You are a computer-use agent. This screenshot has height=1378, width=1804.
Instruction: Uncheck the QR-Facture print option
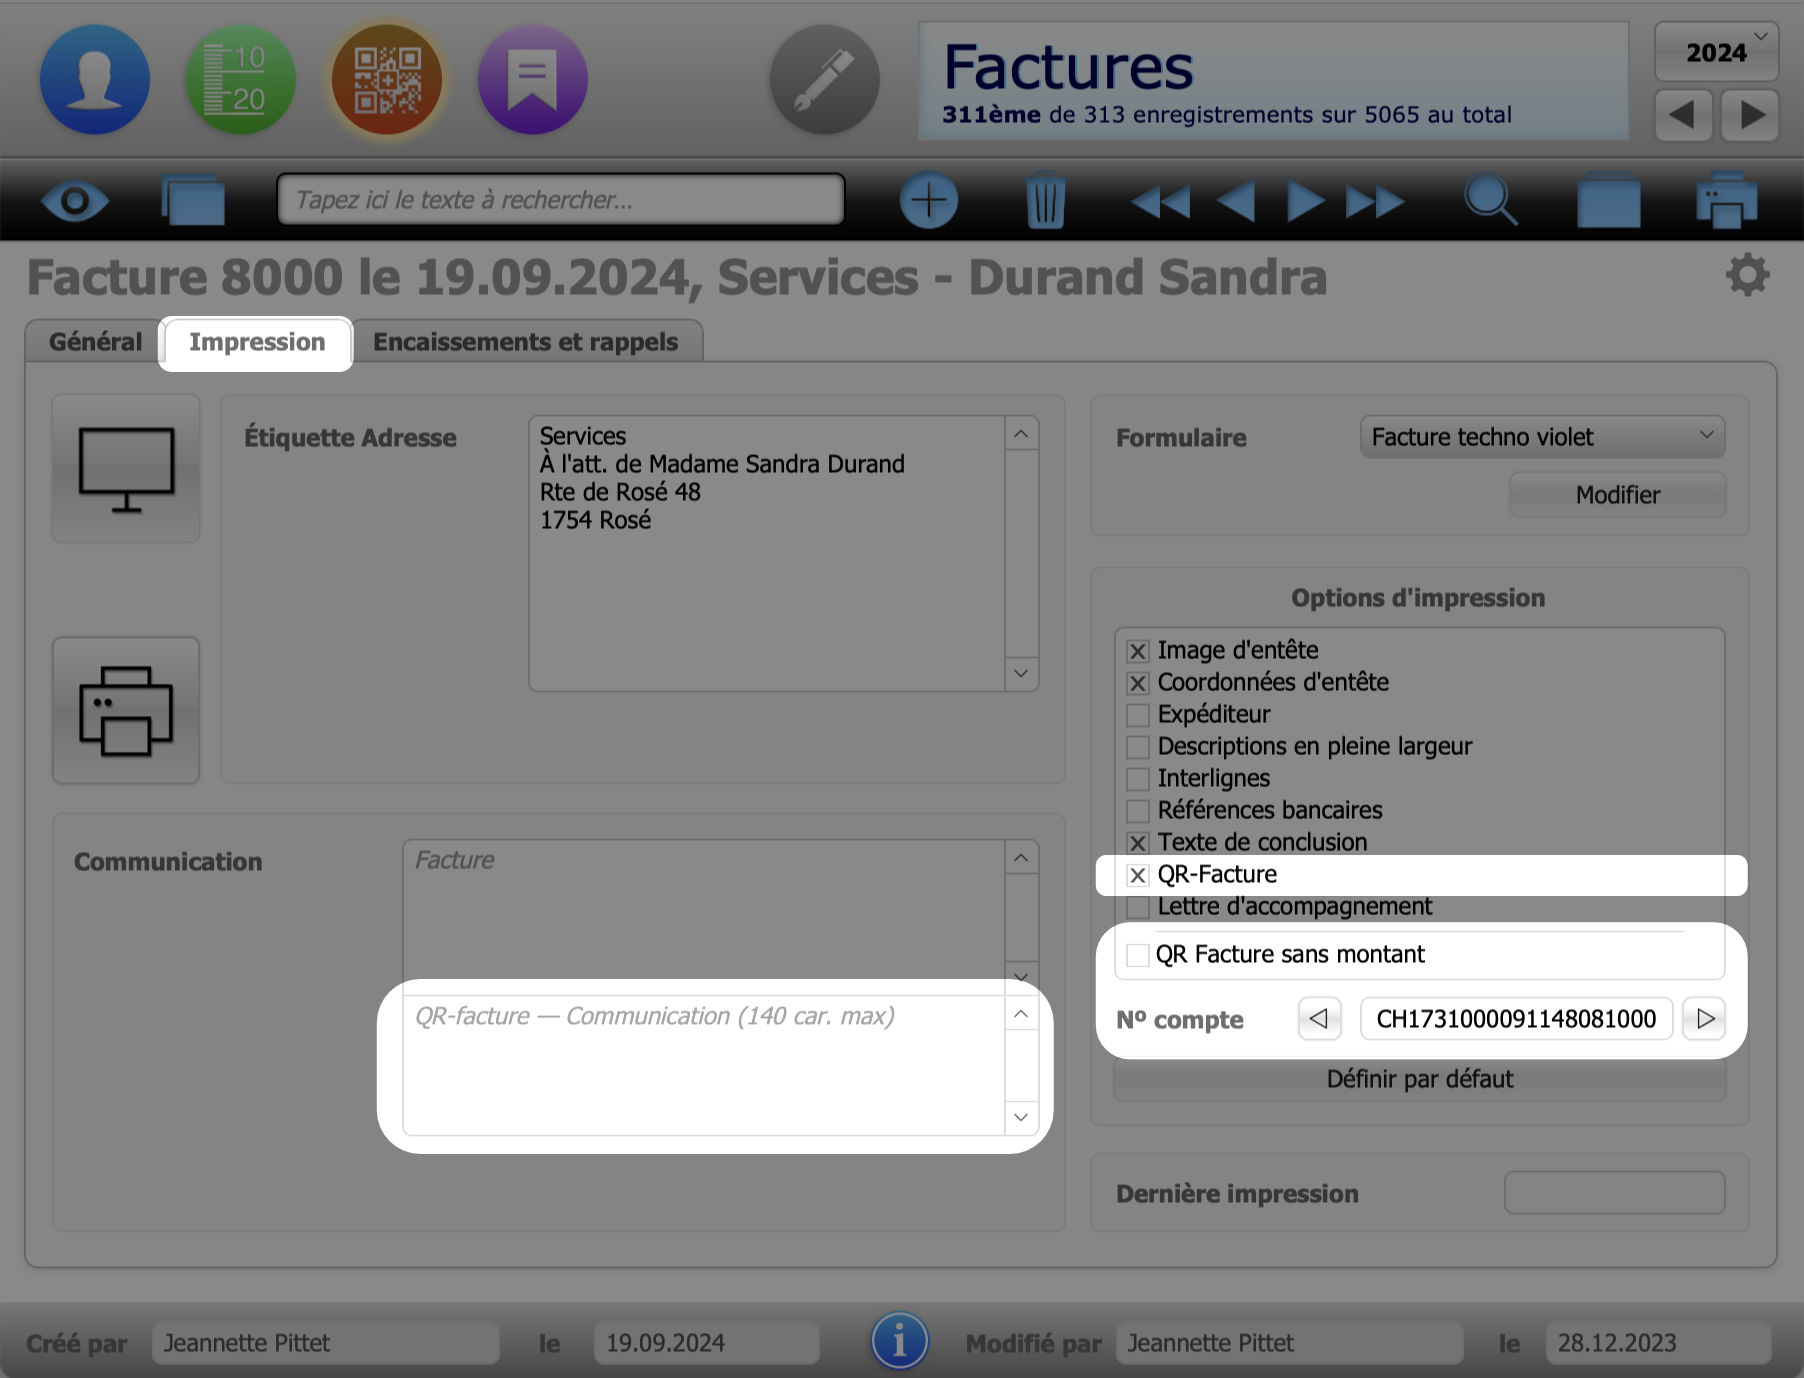(x=1138, y=875)
